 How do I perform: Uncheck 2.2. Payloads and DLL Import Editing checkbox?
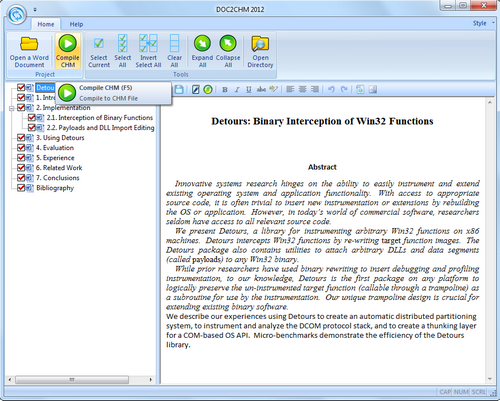click(32, 127)
